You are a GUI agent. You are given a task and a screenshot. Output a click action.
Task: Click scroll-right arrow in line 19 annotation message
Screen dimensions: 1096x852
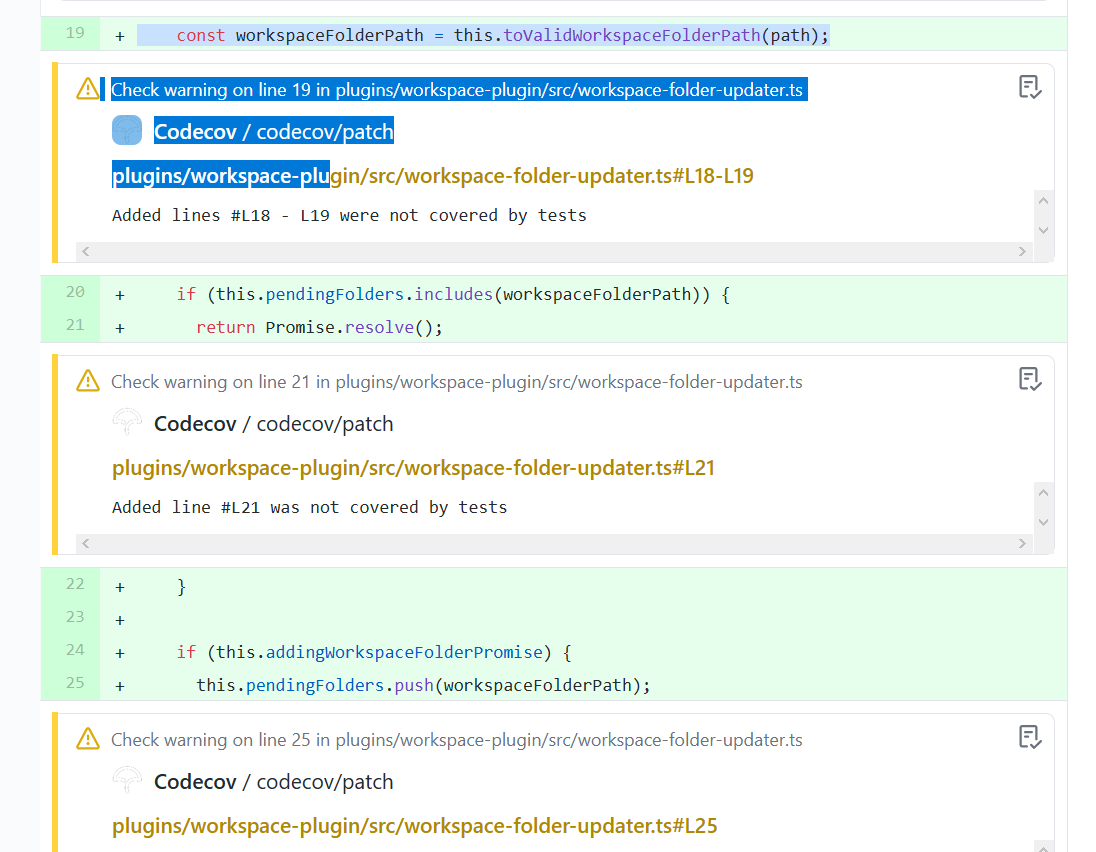(x=1023, y=251)
